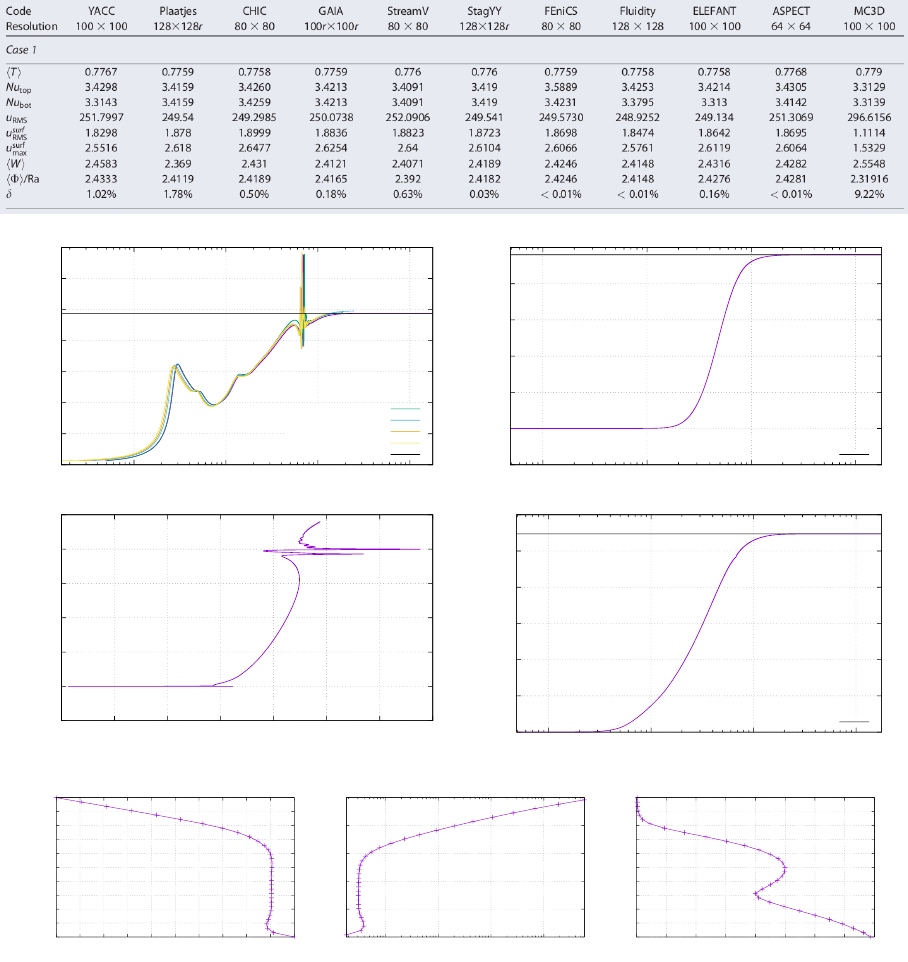Open the middle-right sigmoid plot with gray line

point(699,623)
